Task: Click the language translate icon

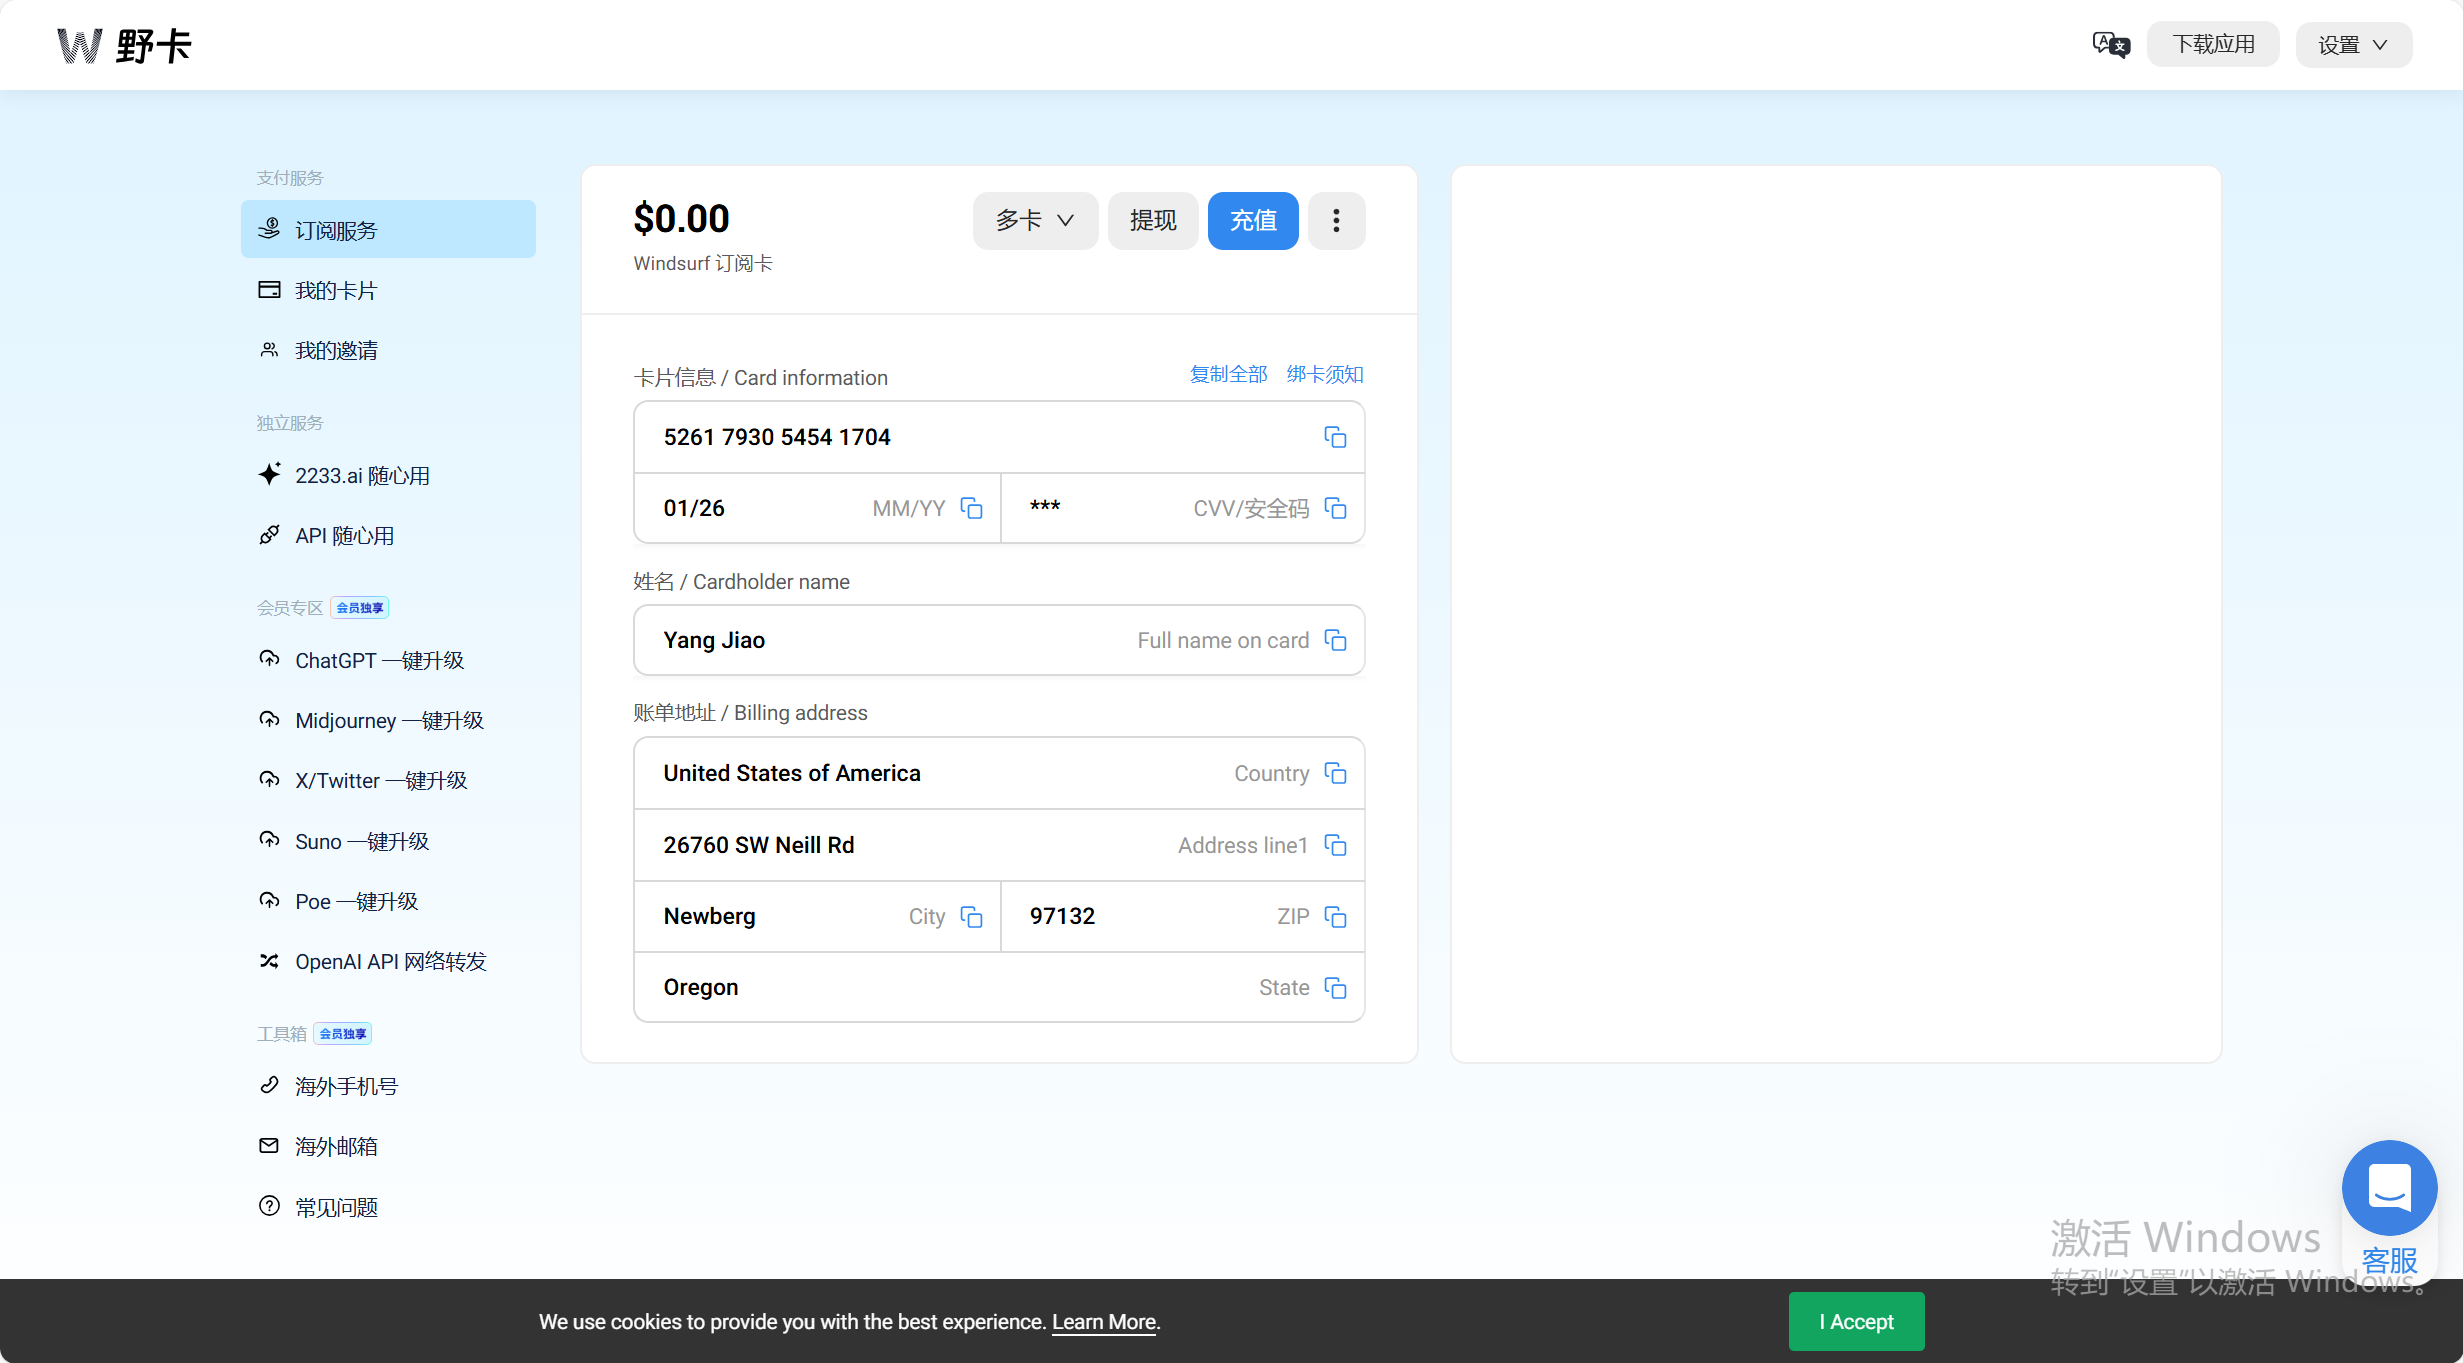Action: [2110, 45]
